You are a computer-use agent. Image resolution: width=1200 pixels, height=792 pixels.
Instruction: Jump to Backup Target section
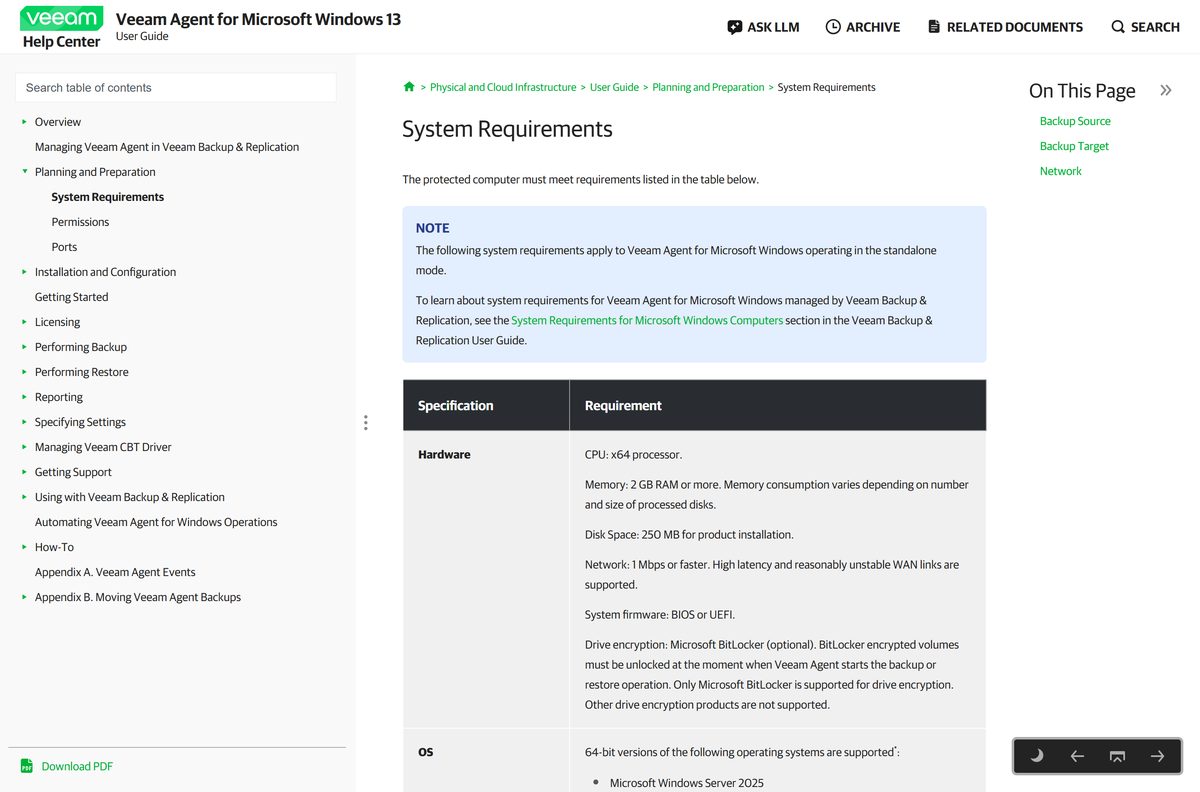(x=1074, y=146)
